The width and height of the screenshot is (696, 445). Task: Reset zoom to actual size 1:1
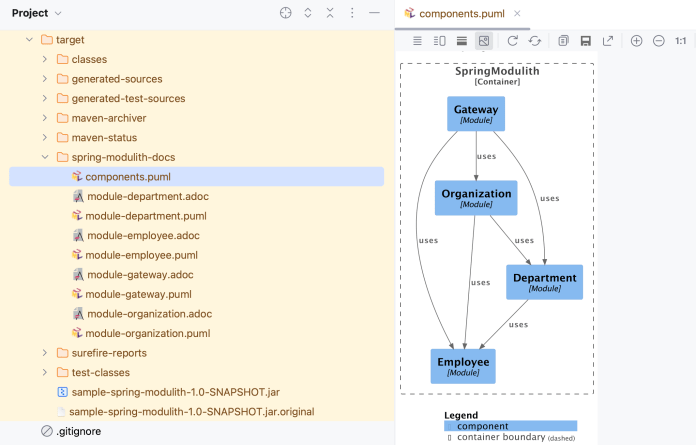pos(681,41)
